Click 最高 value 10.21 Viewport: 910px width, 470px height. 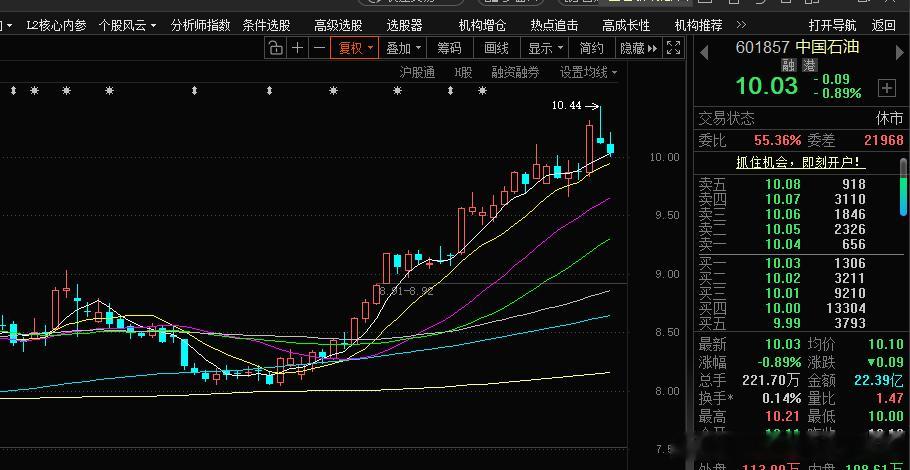coord(783,416)
